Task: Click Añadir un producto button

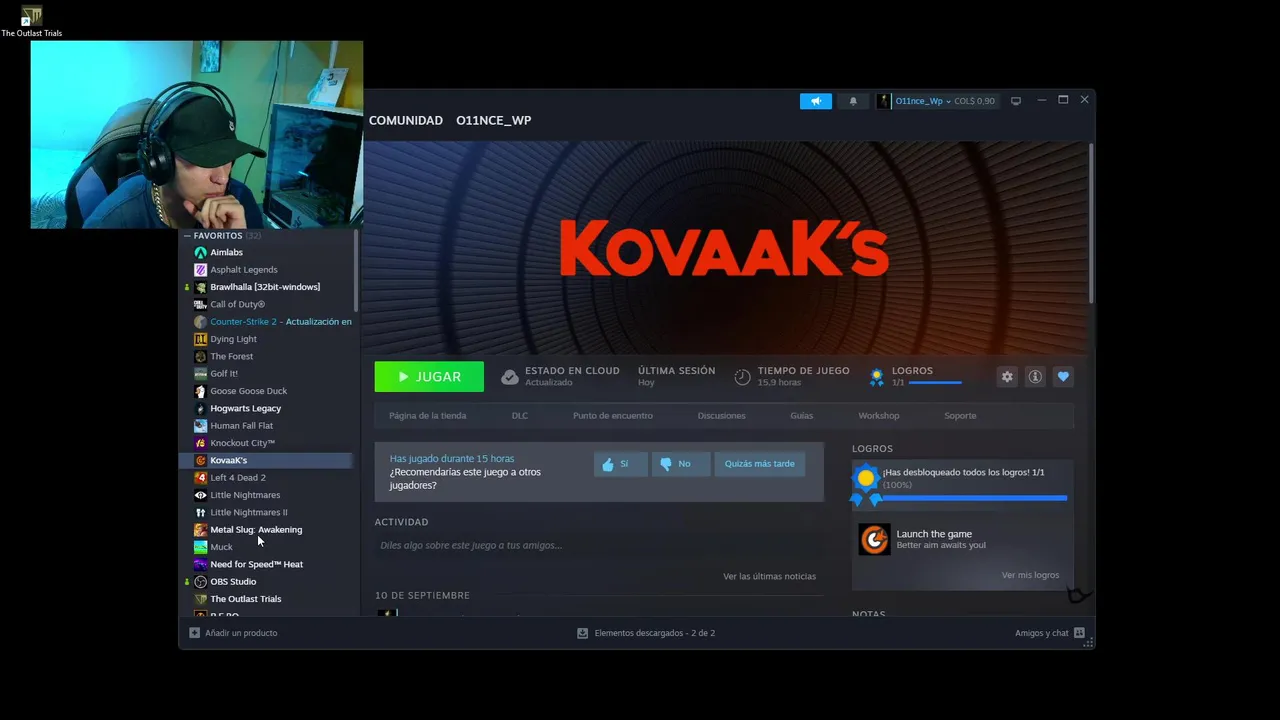Action: coord(234,633)
